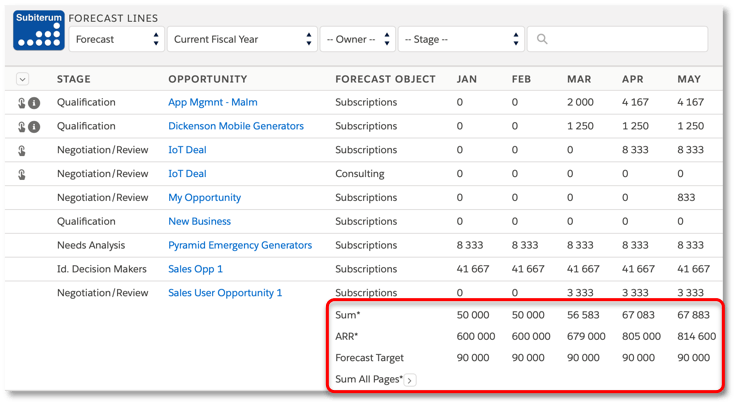Image resolution: width=735 pixels, height=404 pixels.
Task: Click Sum value 67 083 for APR
Action: [x=638, y=315]
